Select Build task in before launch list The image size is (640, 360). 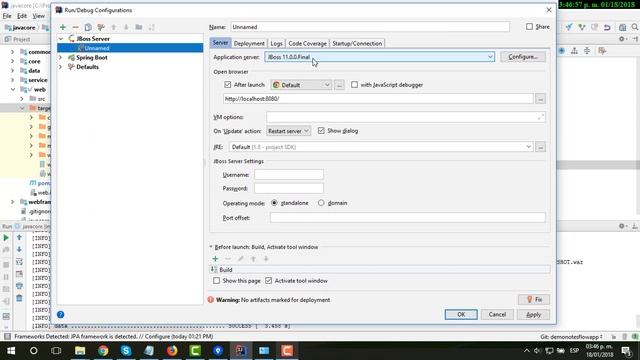coord(380,270)
